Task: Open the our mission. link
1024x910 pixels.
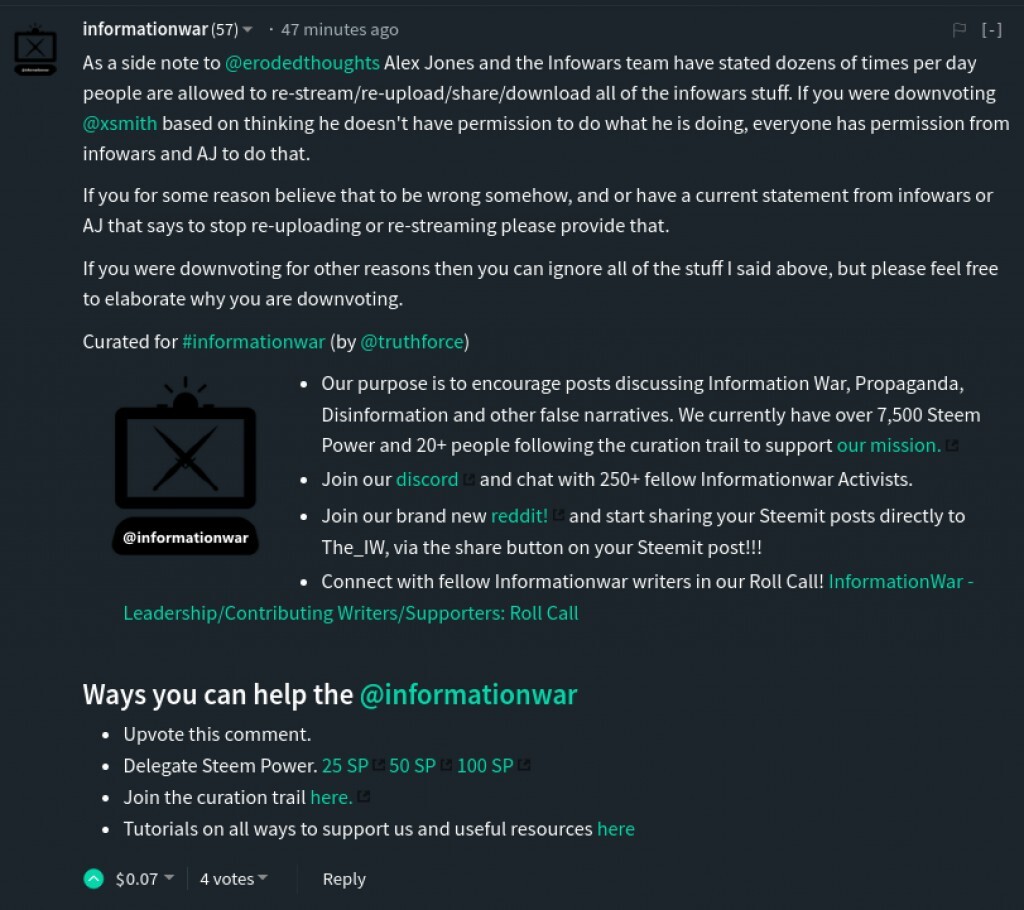Action: [888, 446]
